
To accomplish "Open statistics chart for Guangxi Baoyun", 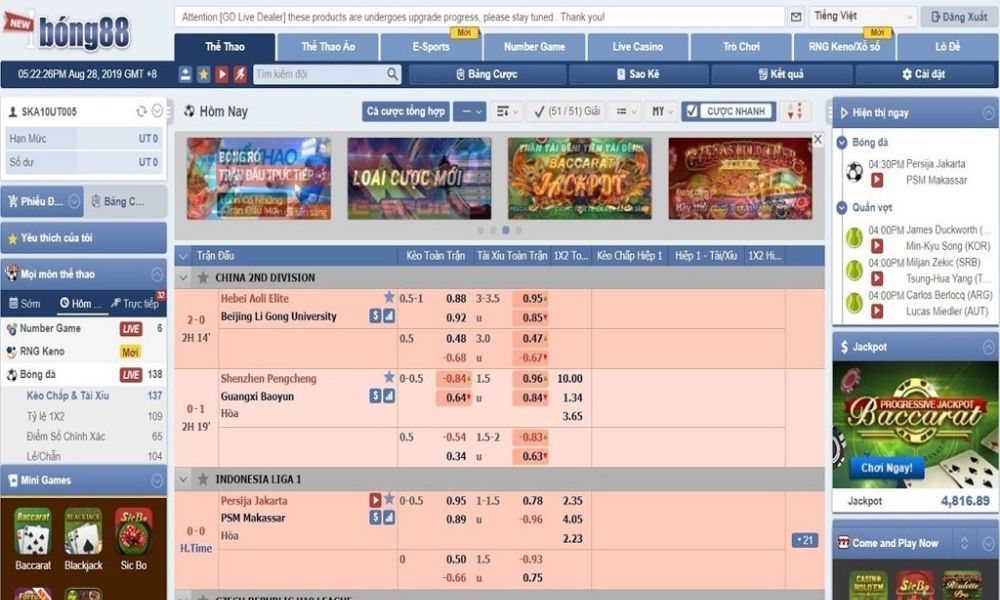I will point(388,396).
